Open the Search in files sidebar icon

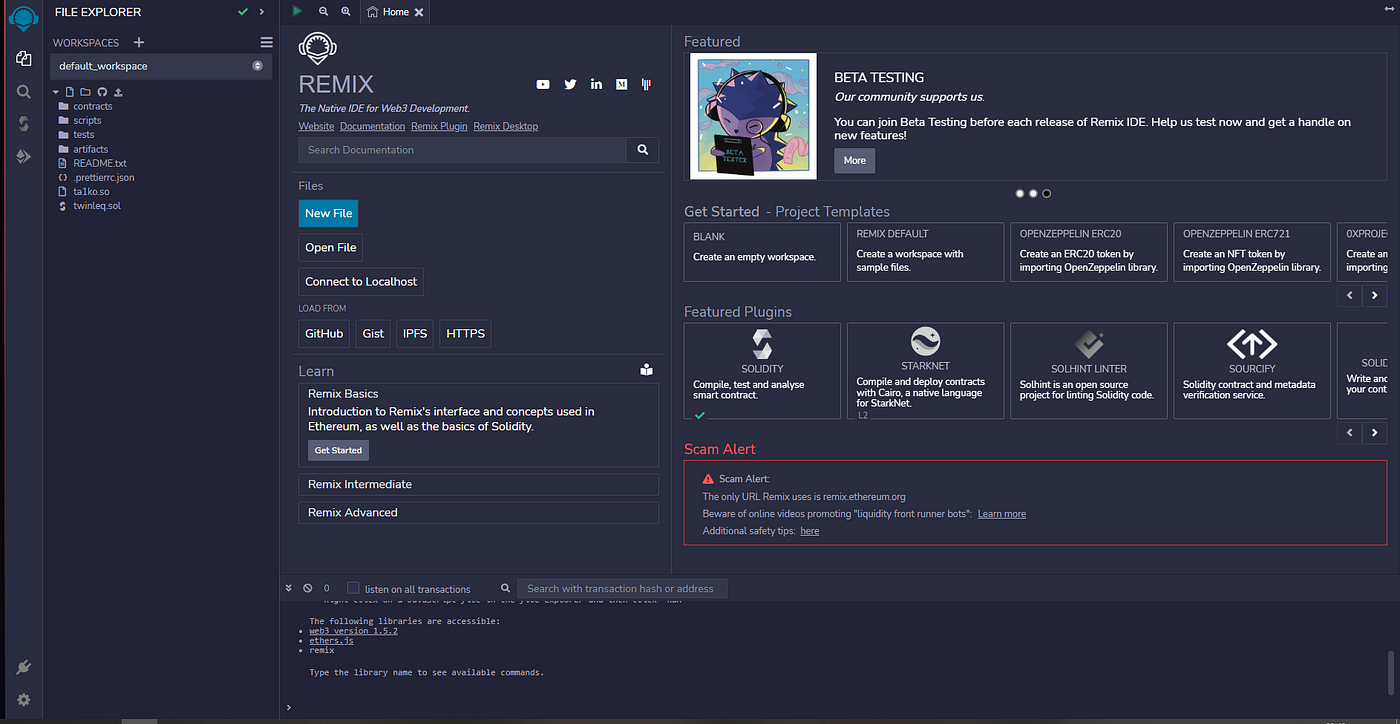[x=24, y=91]
